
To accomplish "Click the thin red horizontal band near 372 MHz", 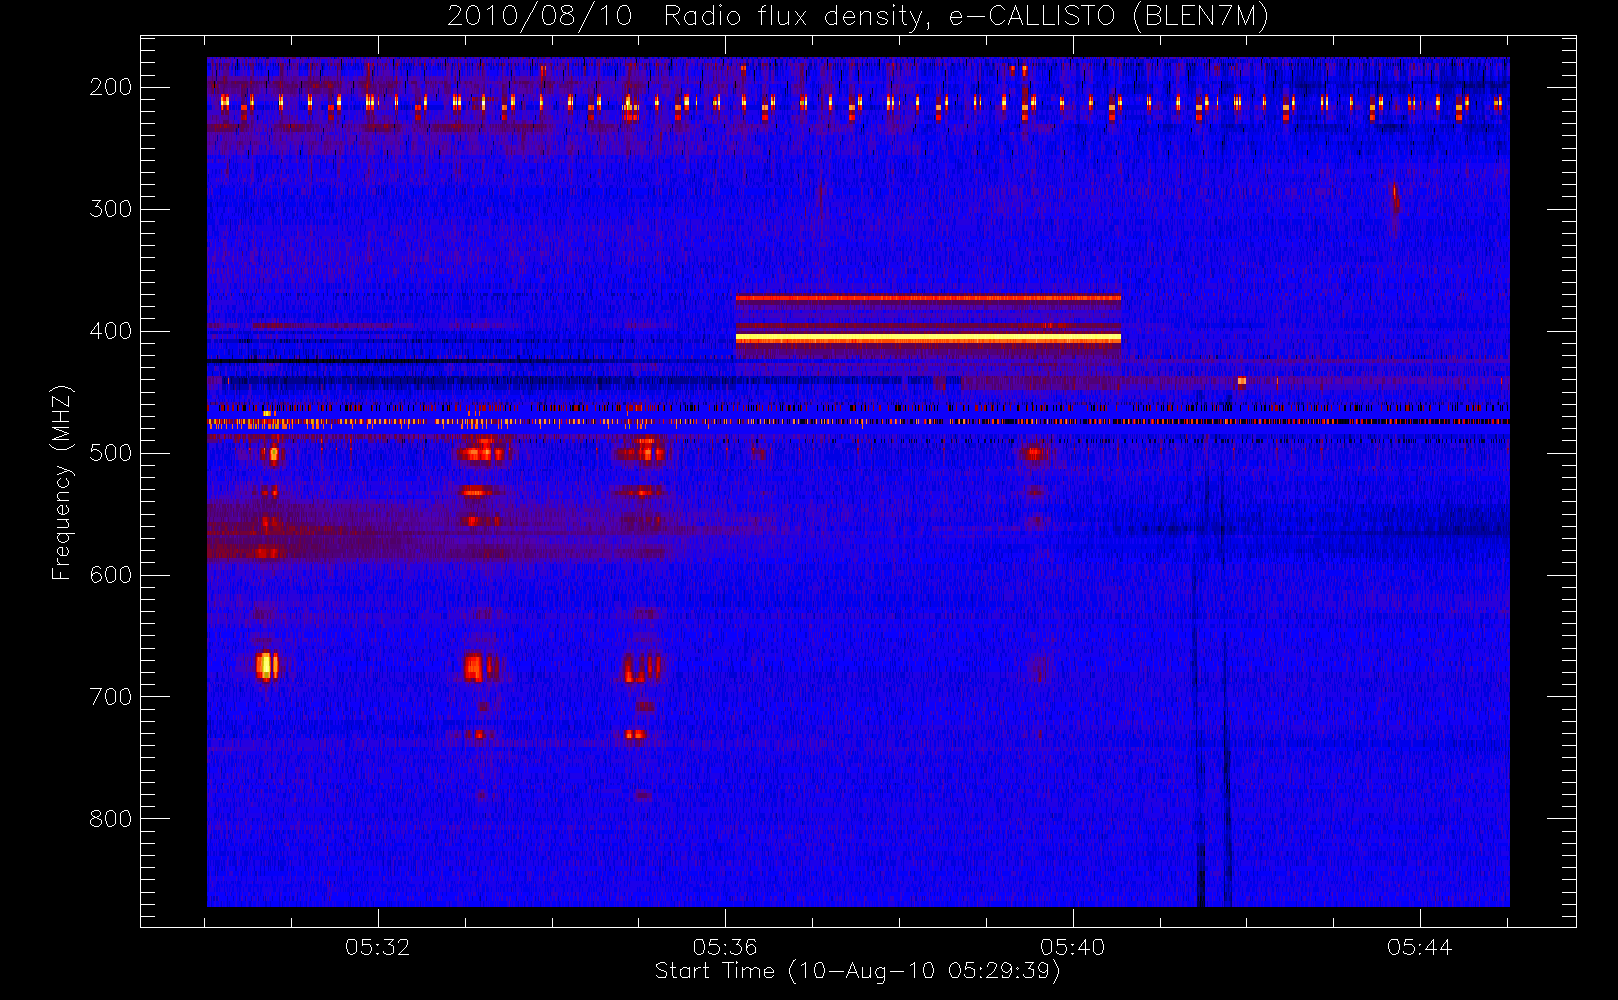I will click(x=928, y=298).
